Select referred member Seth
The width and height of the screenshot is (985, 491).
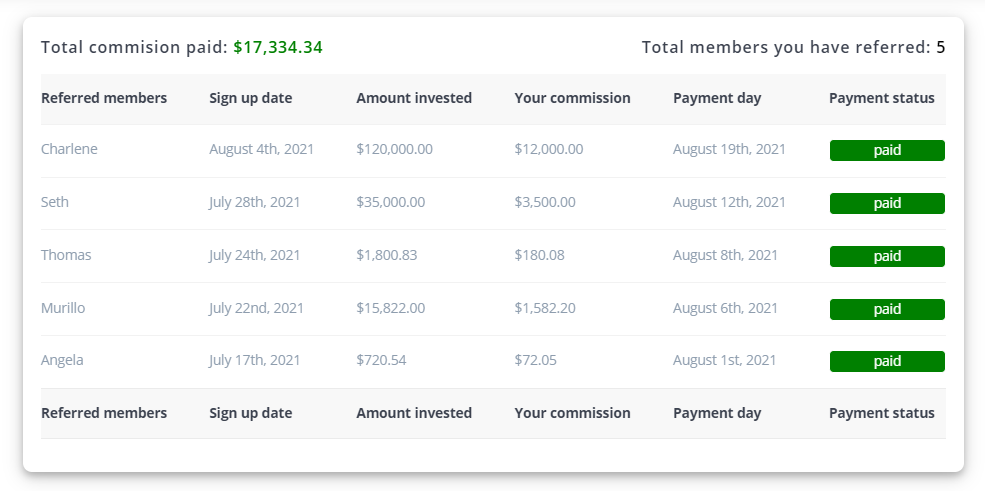click(x=55, y=202)
